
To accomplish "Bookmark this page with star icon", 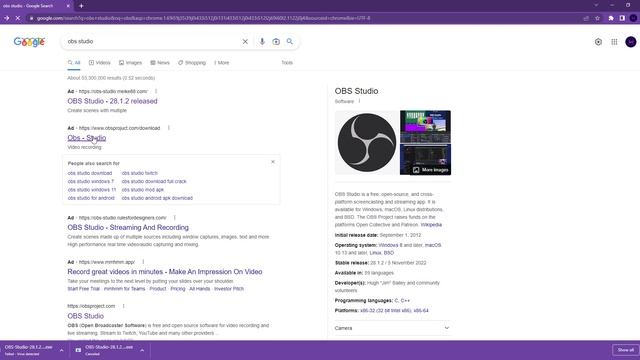I will click(x=598, y=18).
